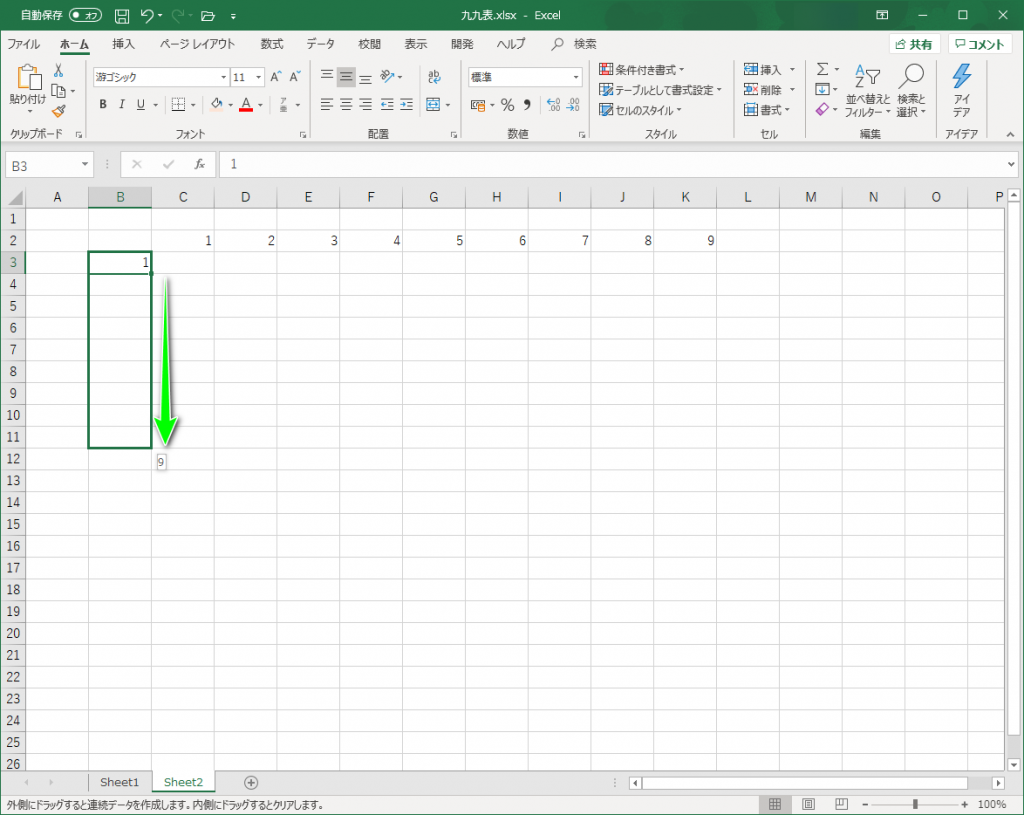This screenshot has height=815, width=1024.
Task: Click the Insert Function fx icon
Action: [x=199, y=164]
